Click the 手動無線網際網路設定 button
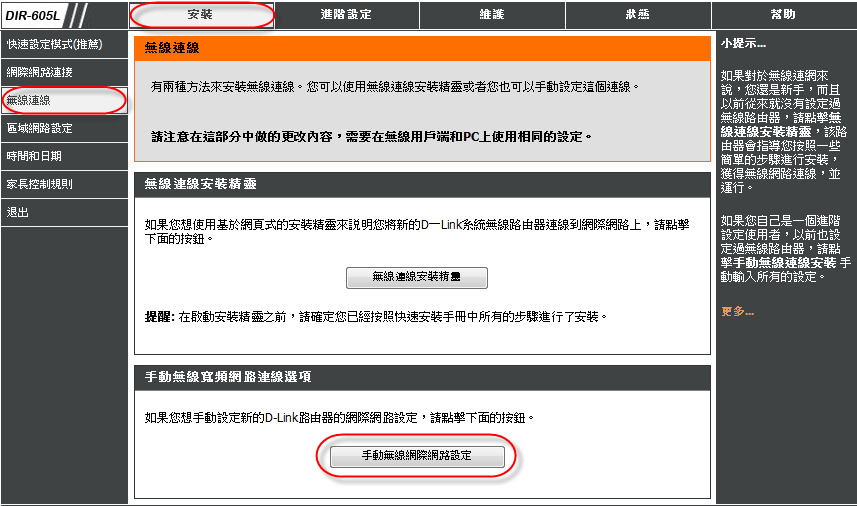Viewport: 857px width, 506px height. 417,456
